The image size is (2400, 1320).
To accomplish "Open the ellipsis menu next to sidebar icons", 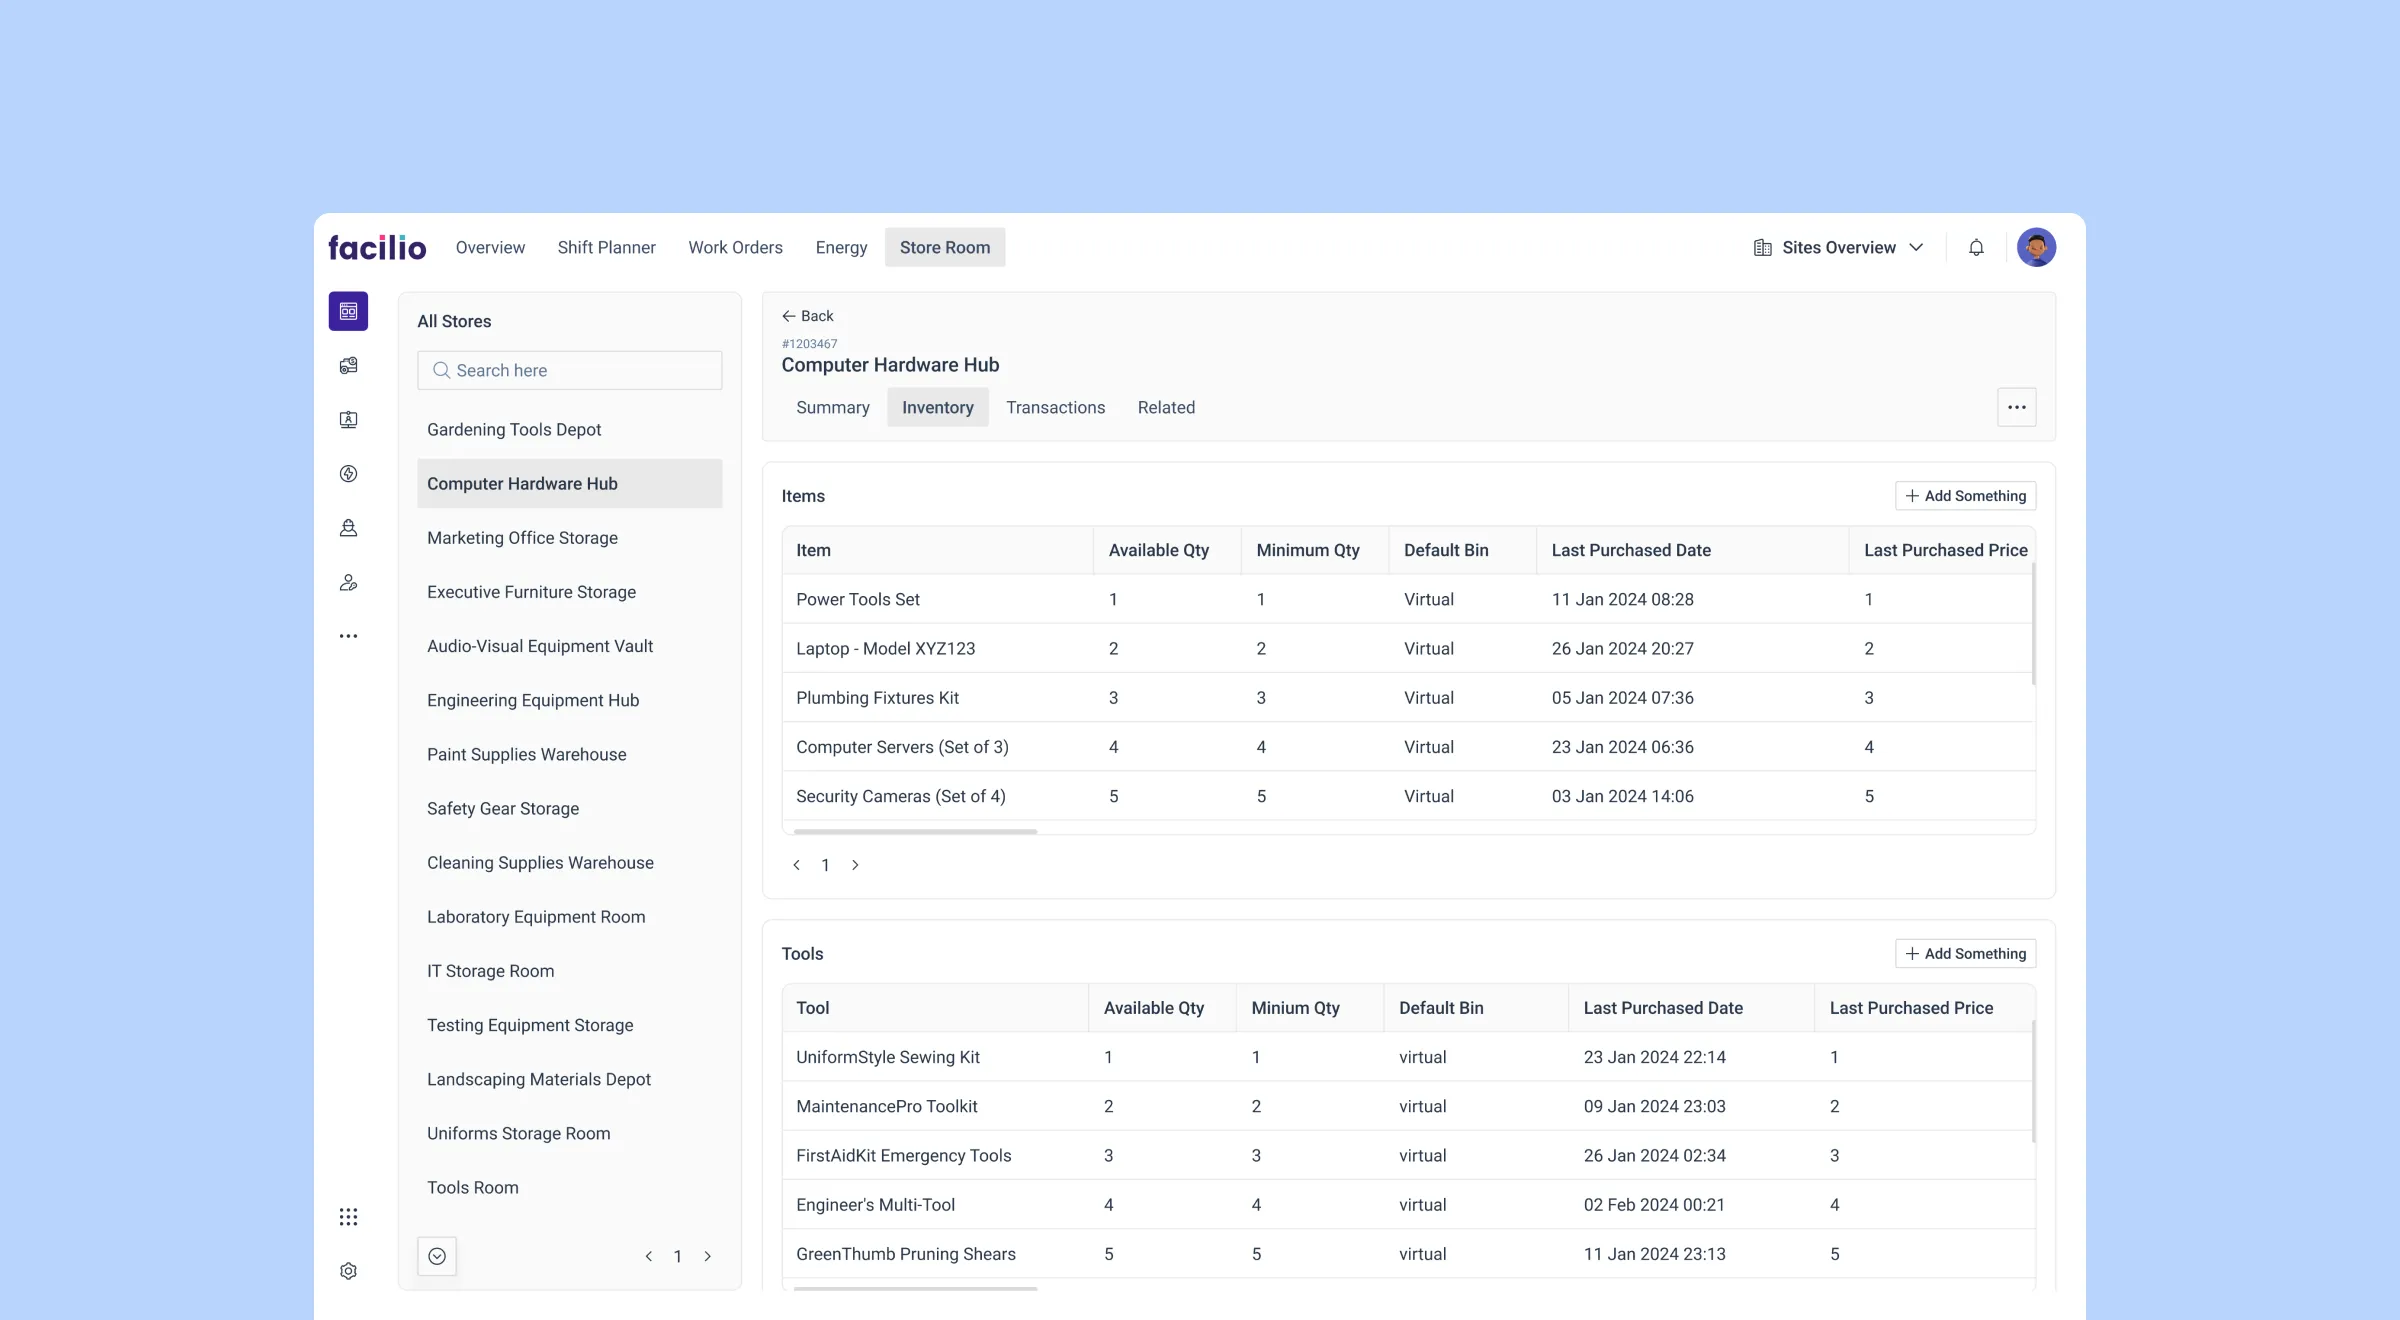I will [348, 636].
